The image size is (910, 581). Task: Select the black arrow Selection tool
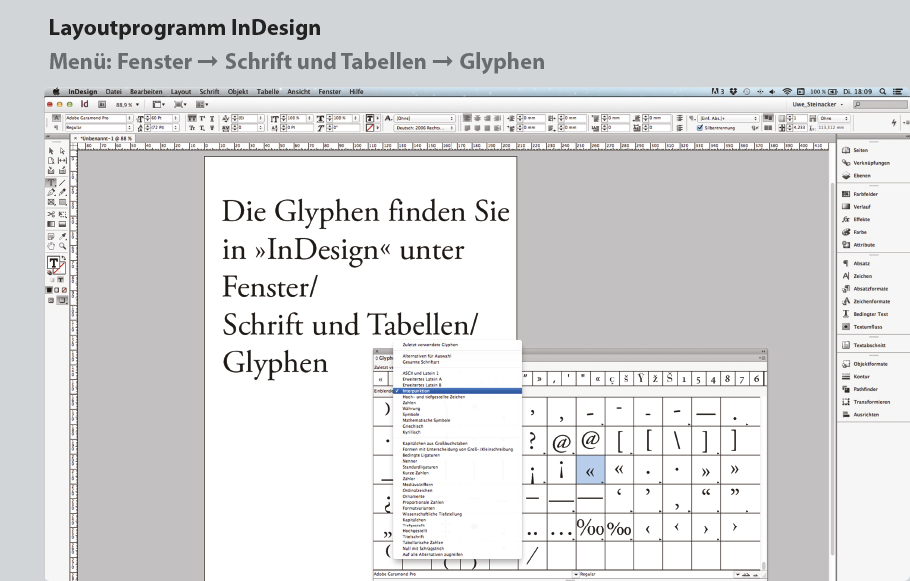tap(51, 151)
